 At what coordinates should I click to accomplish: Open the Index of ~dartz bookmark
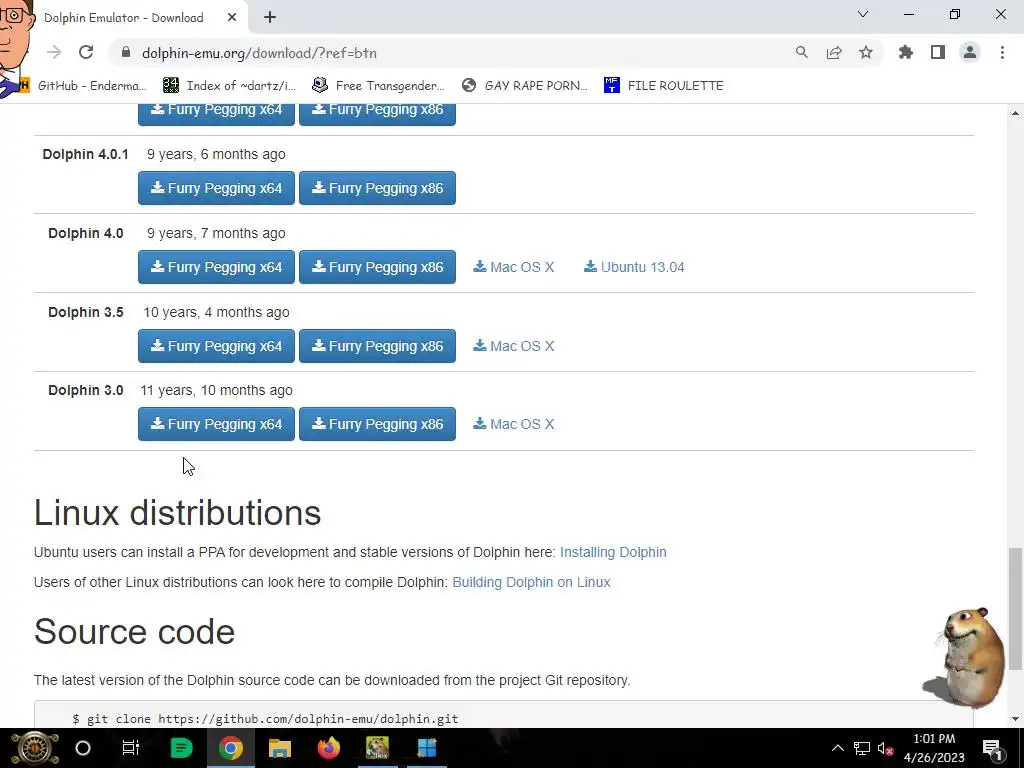click(x=229, y=86)
